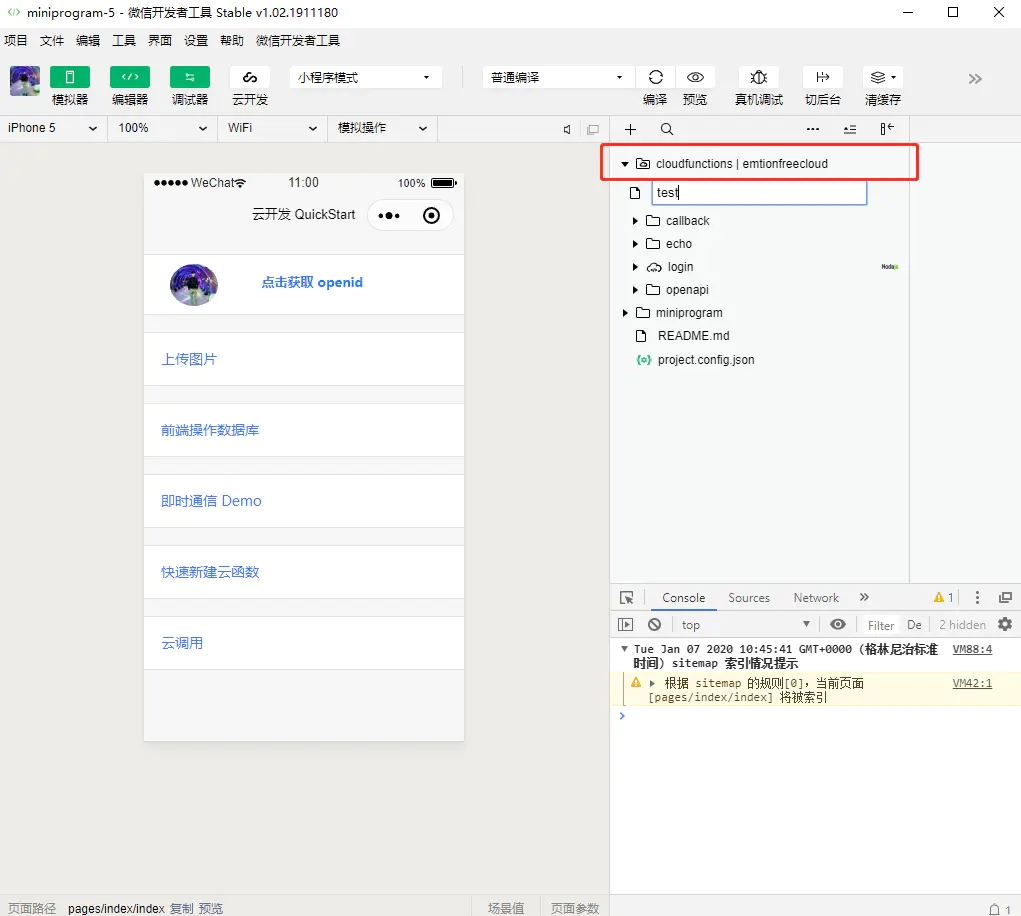This screenshot has width=1021, height=916.
Task: Click the 预览 preview eye icon
Action: pyautogui.click(x=695, y=77)
